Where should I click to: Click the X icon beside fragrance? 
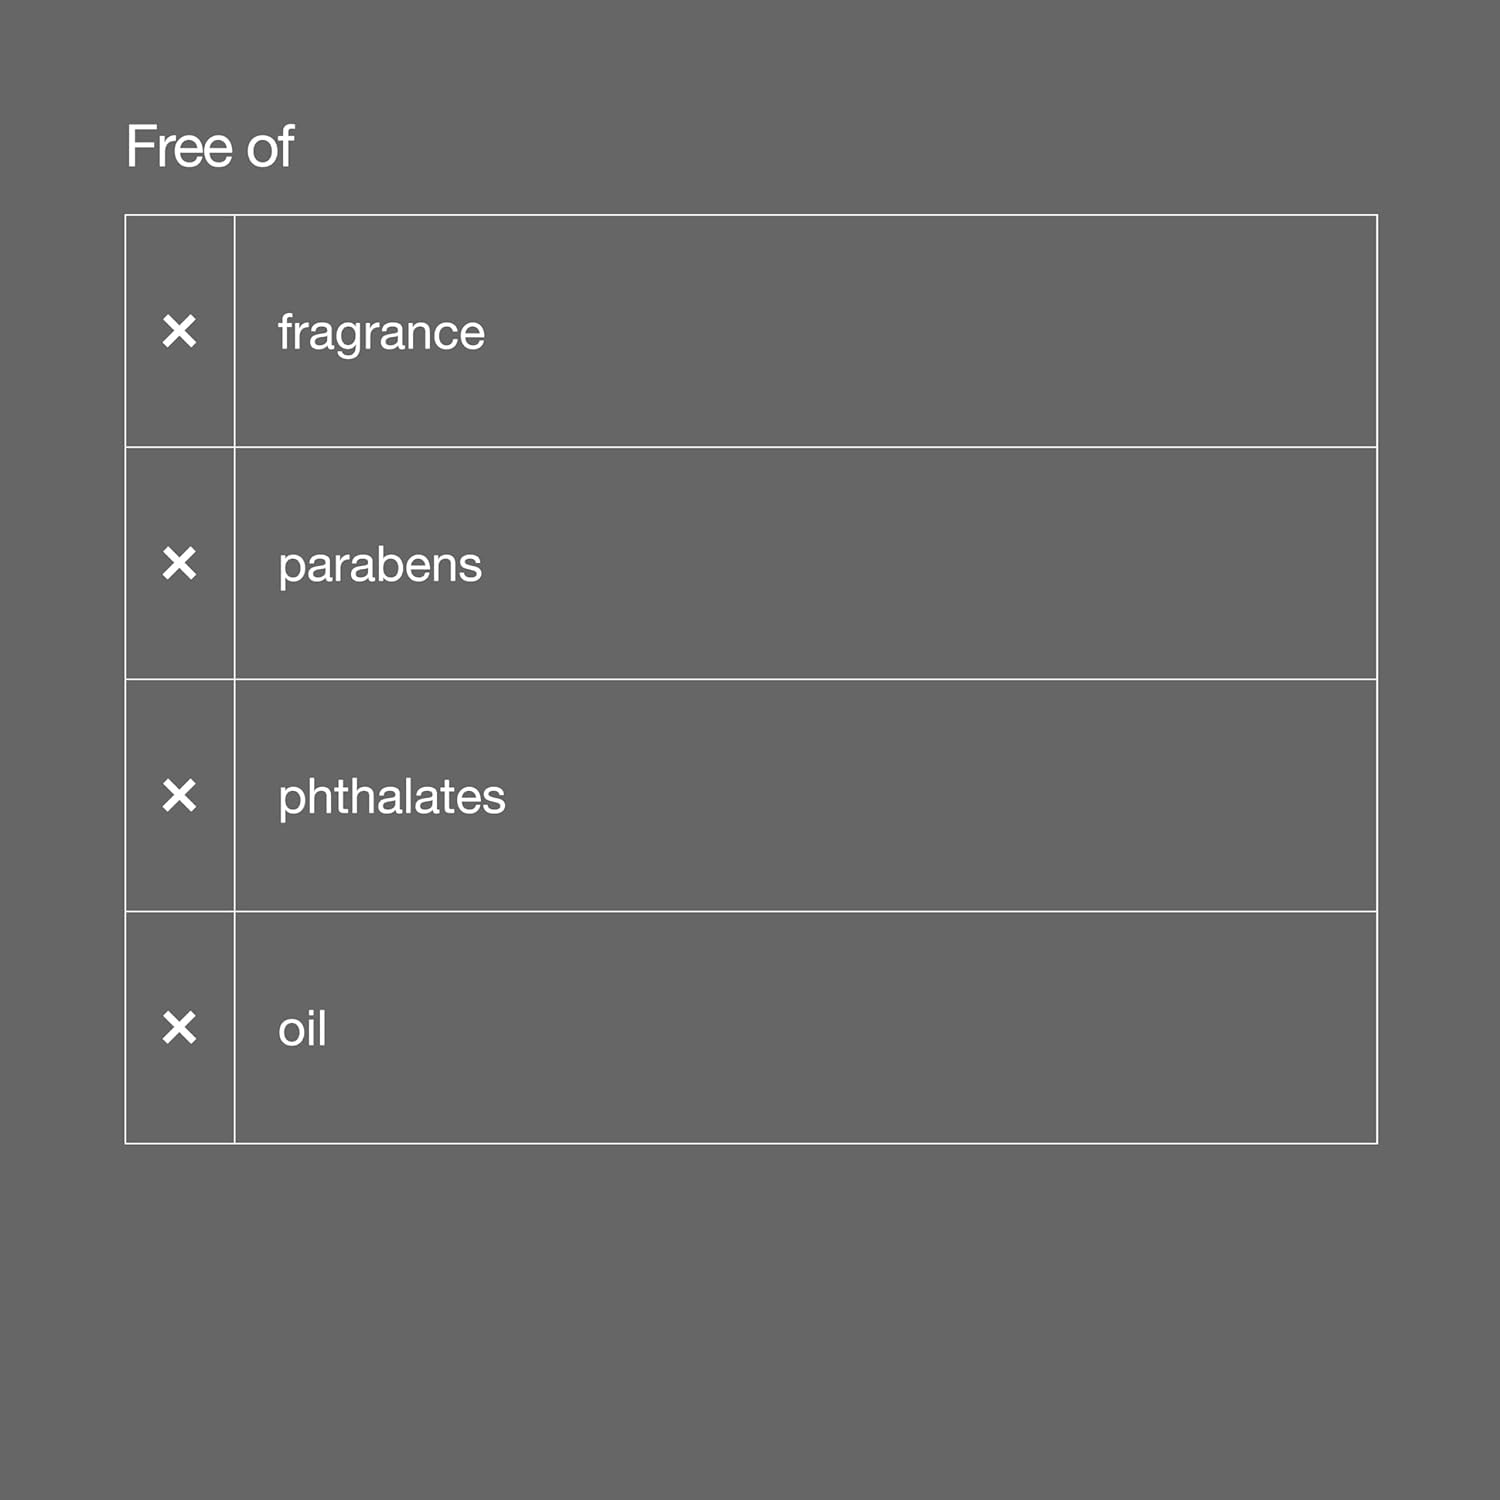[x=180, y=331]
